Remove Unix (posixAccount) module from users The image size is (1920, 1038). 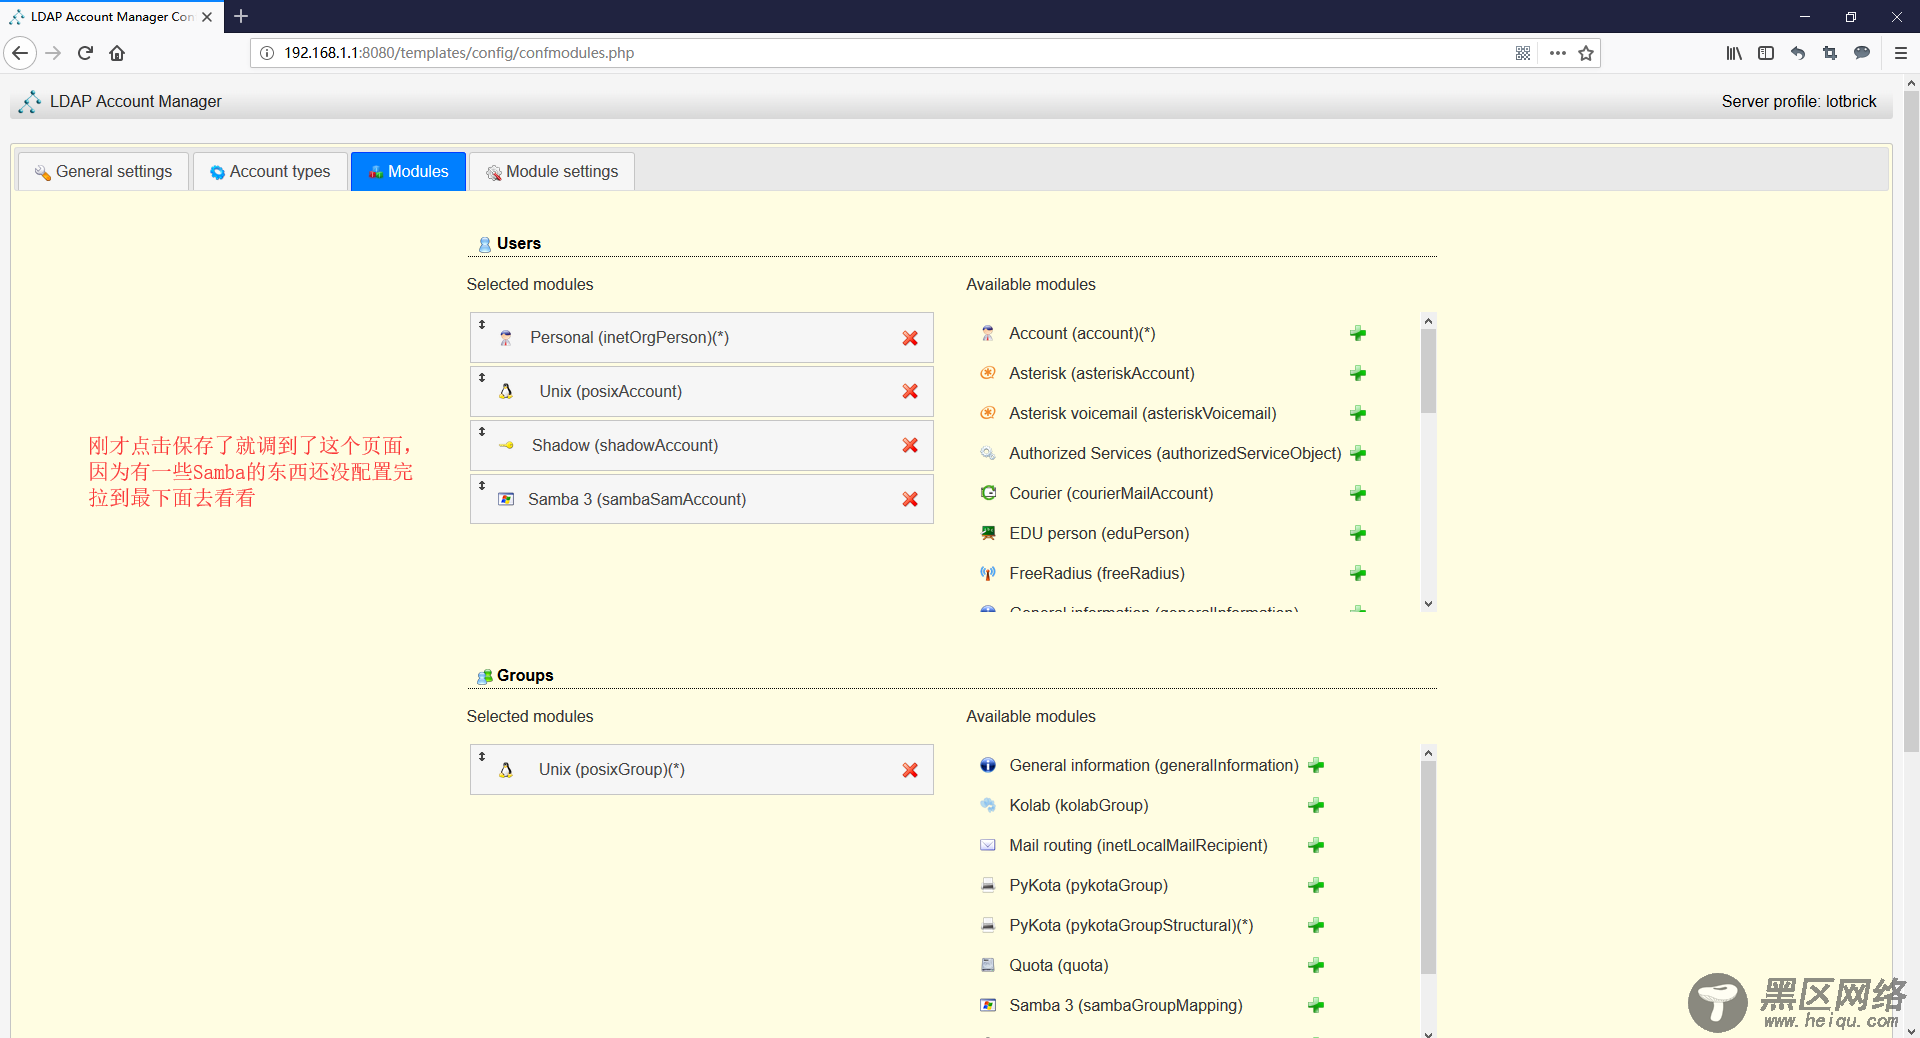point(910,391)
